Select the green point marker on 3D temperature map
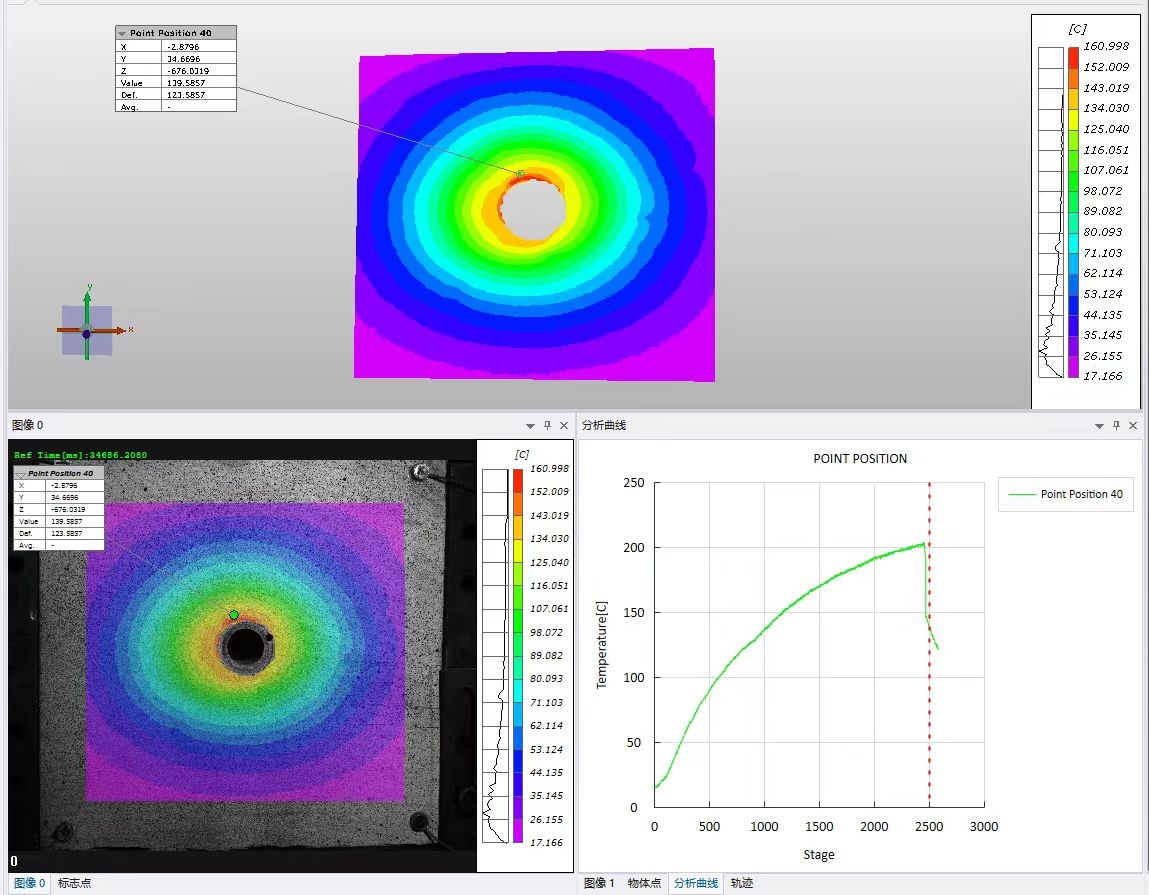This screenshot has height=895, width=1149. pos(520,174)
